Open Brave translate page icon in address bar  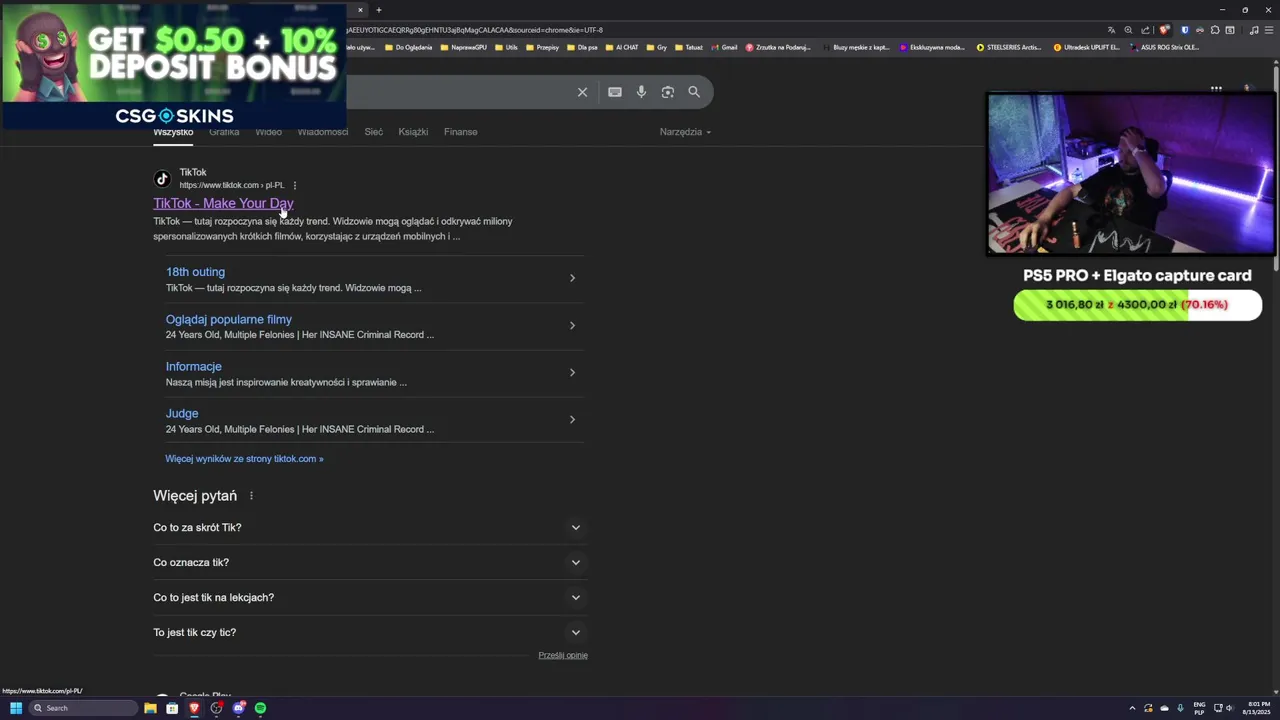click(x=1111, y=30)
